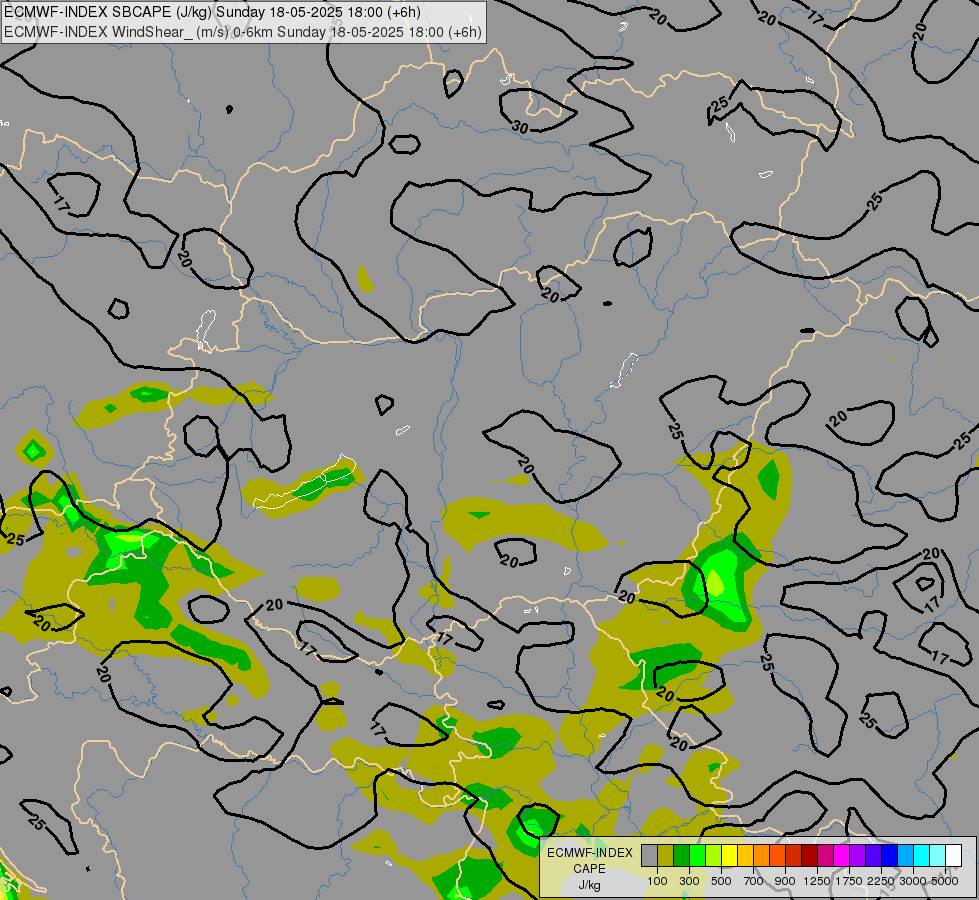
Task: Click the pure yellow legend swatch
Action: pos(729,856)
